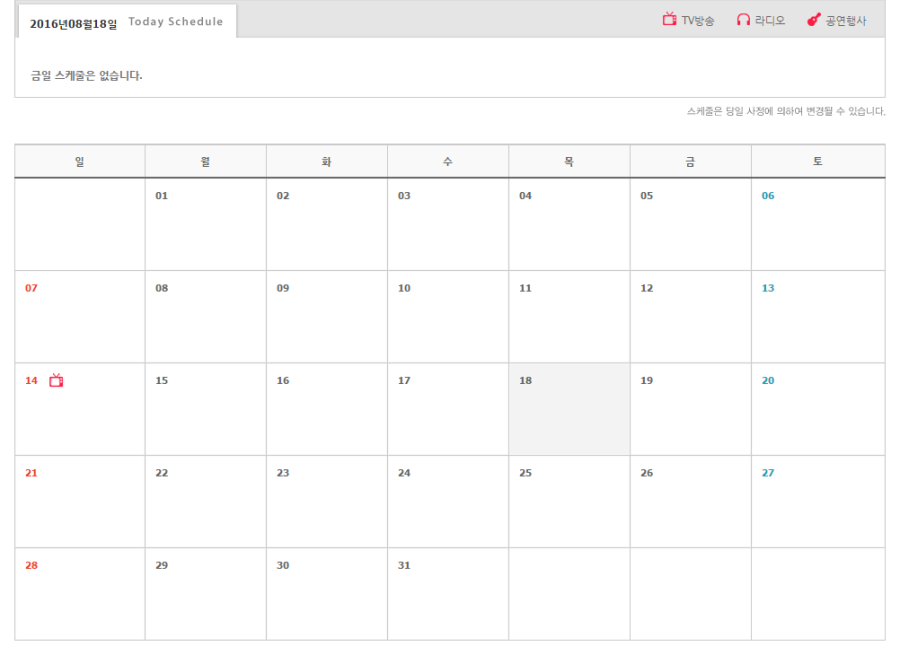Screen dimensions: 900x646
Task: Click the 라디오 headphone icon
Action: click(743, 20)
